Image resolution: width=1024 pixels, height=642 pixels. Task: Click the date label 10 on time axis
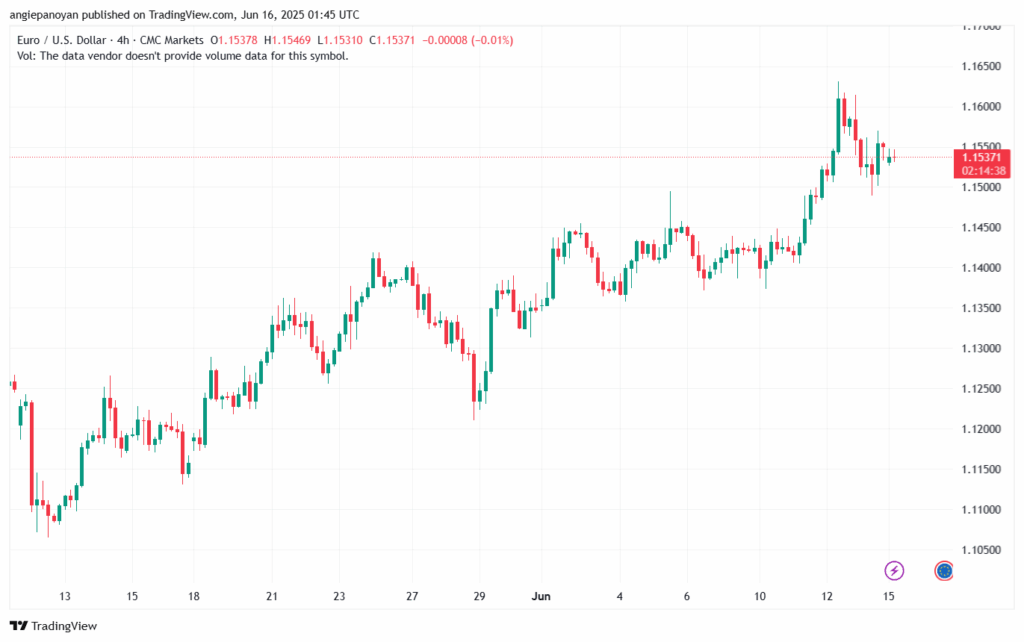click(760, 596)
